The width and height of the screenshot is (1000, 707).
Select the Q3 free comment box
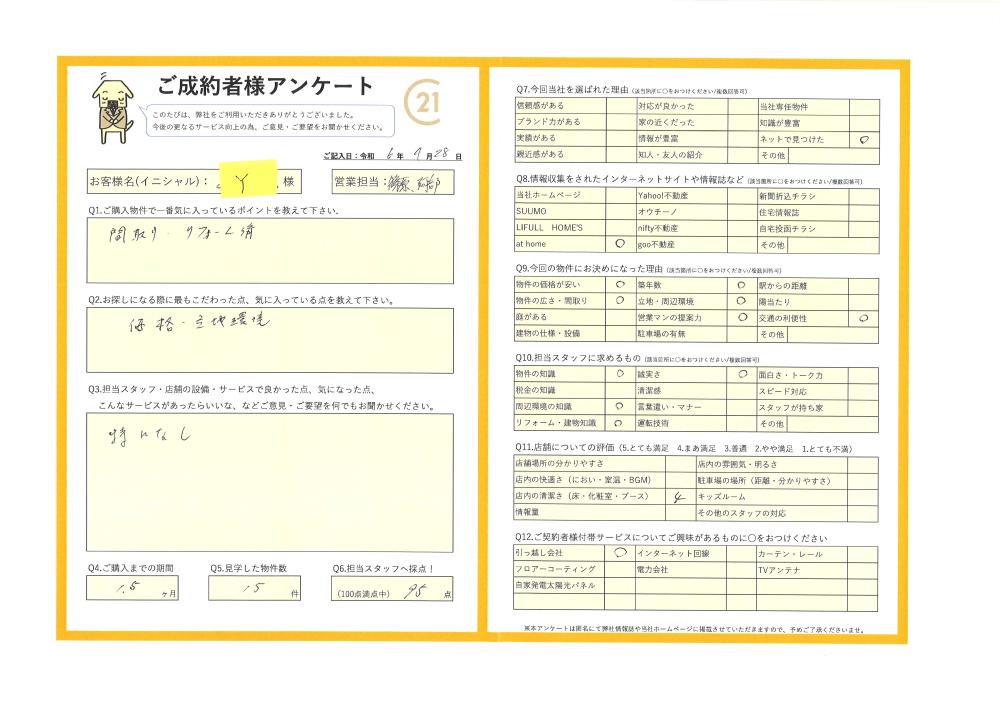click(269, 482)
